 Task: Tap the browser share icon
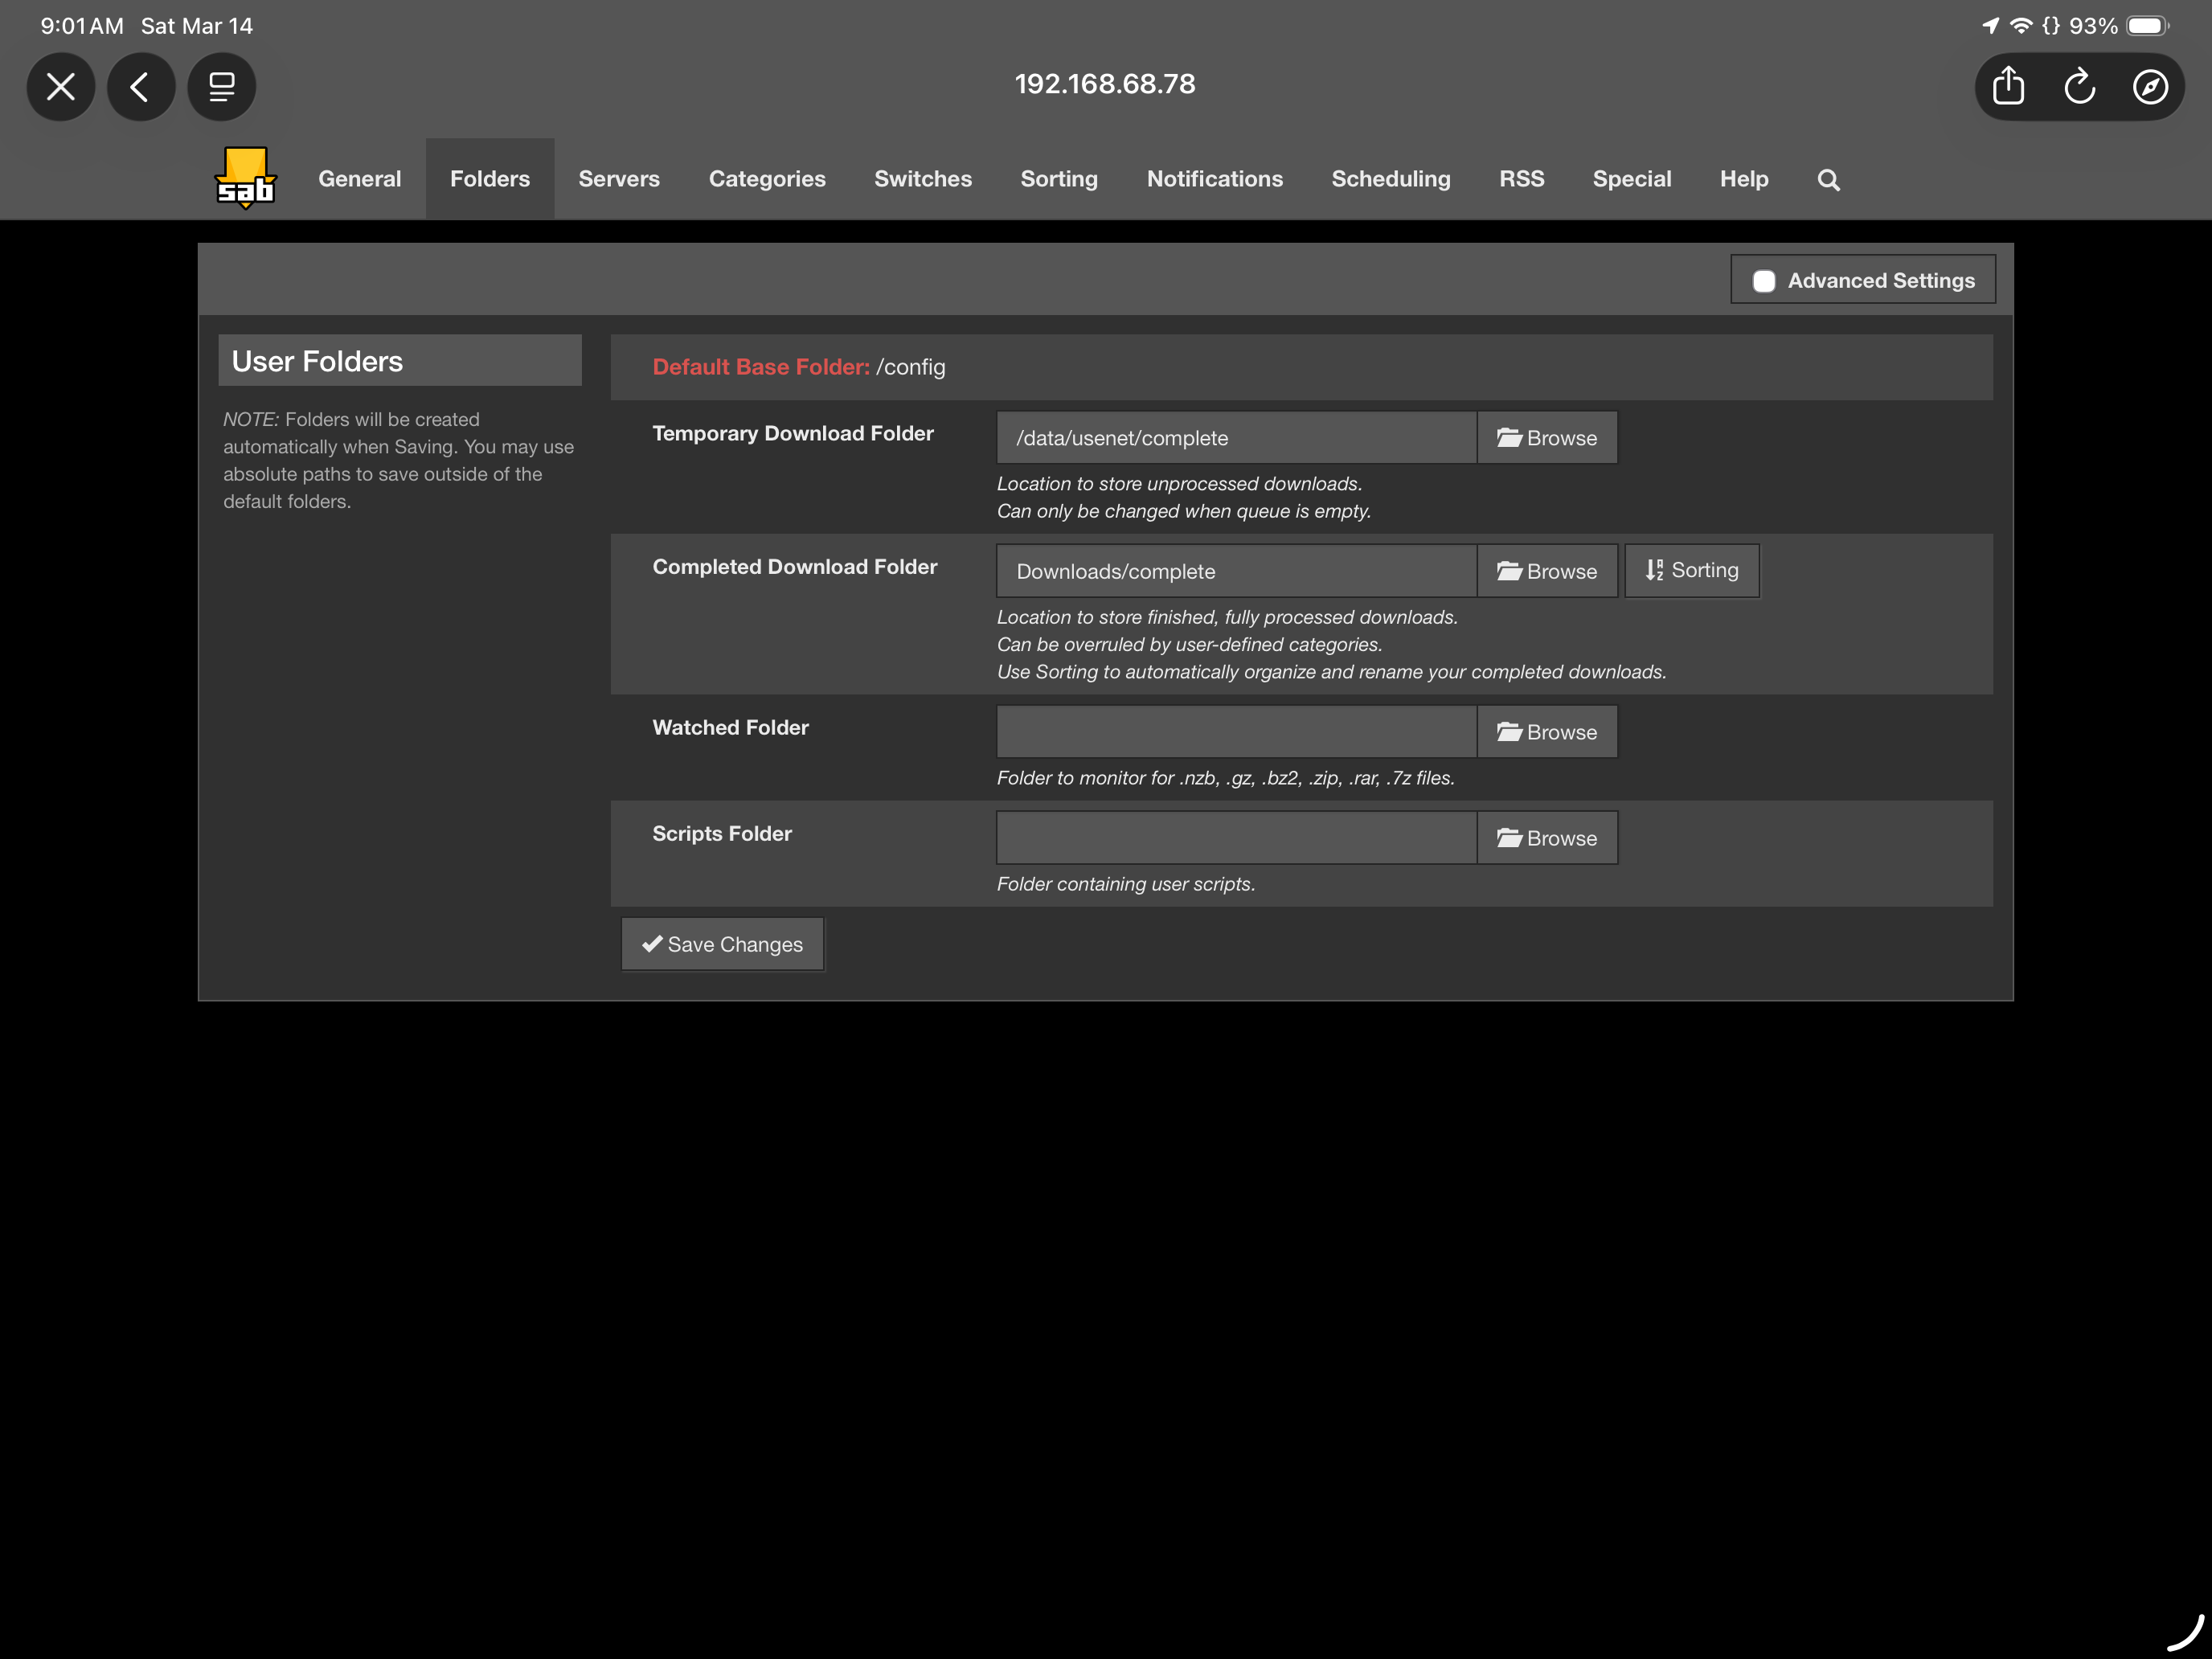coord(2008,87)
